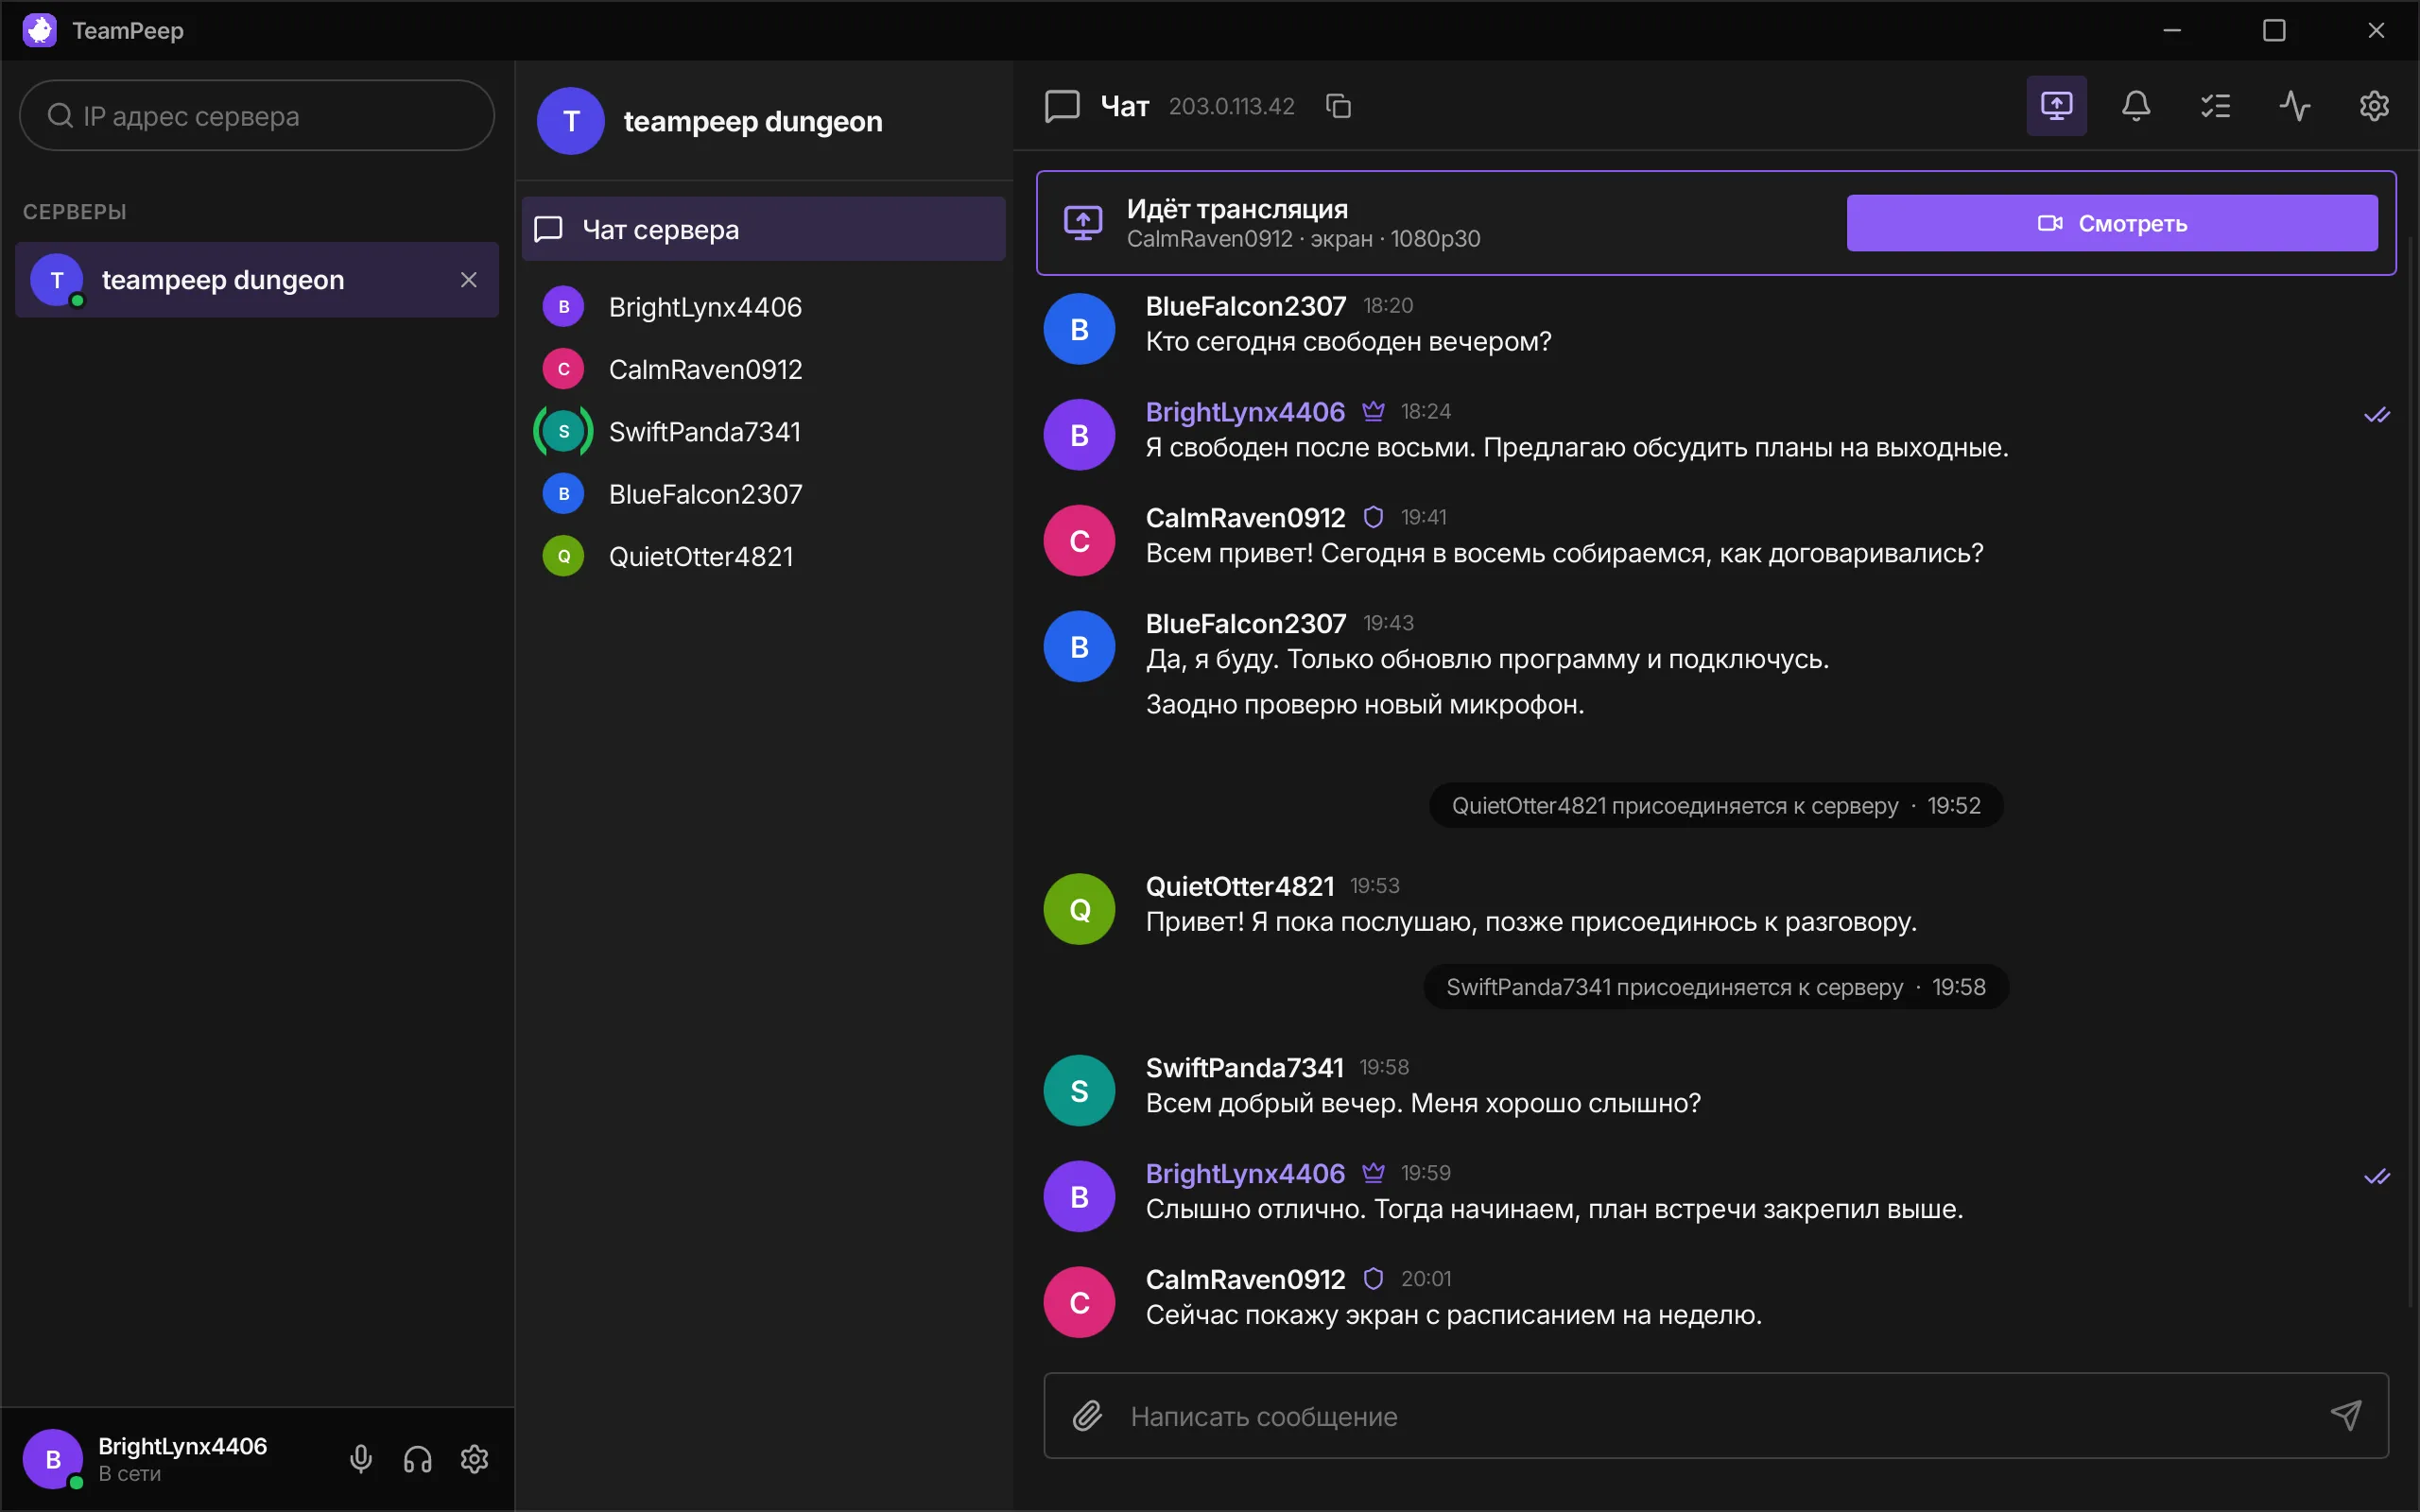Click the shield icon on the 20:01 message
This screenshot has height=1512, width=2420.
coord(1374,1279)
